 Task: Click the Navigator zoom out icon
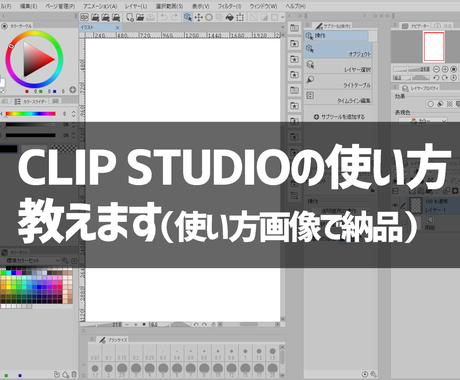436,69
